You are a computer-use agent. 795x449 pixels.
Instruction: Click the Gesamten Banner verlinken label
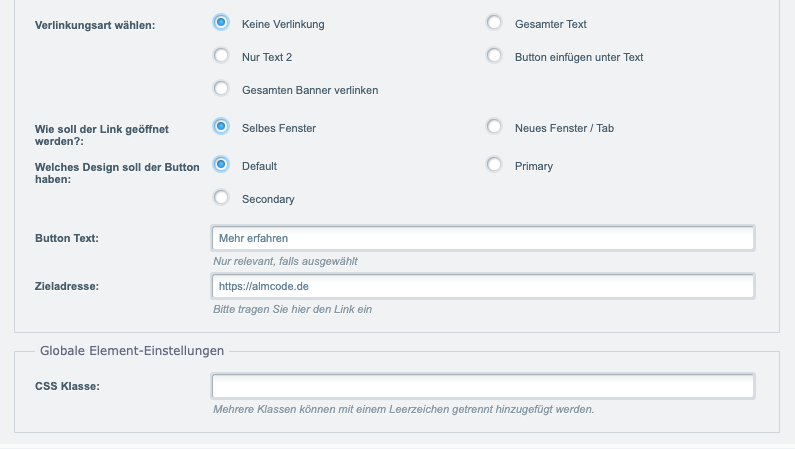tap(310, 90)
